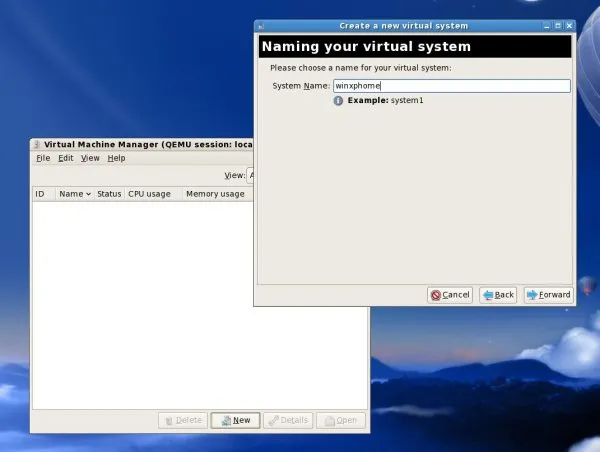Cancel the new virtual system wizard
600x452 pixels.
point(450,295)
